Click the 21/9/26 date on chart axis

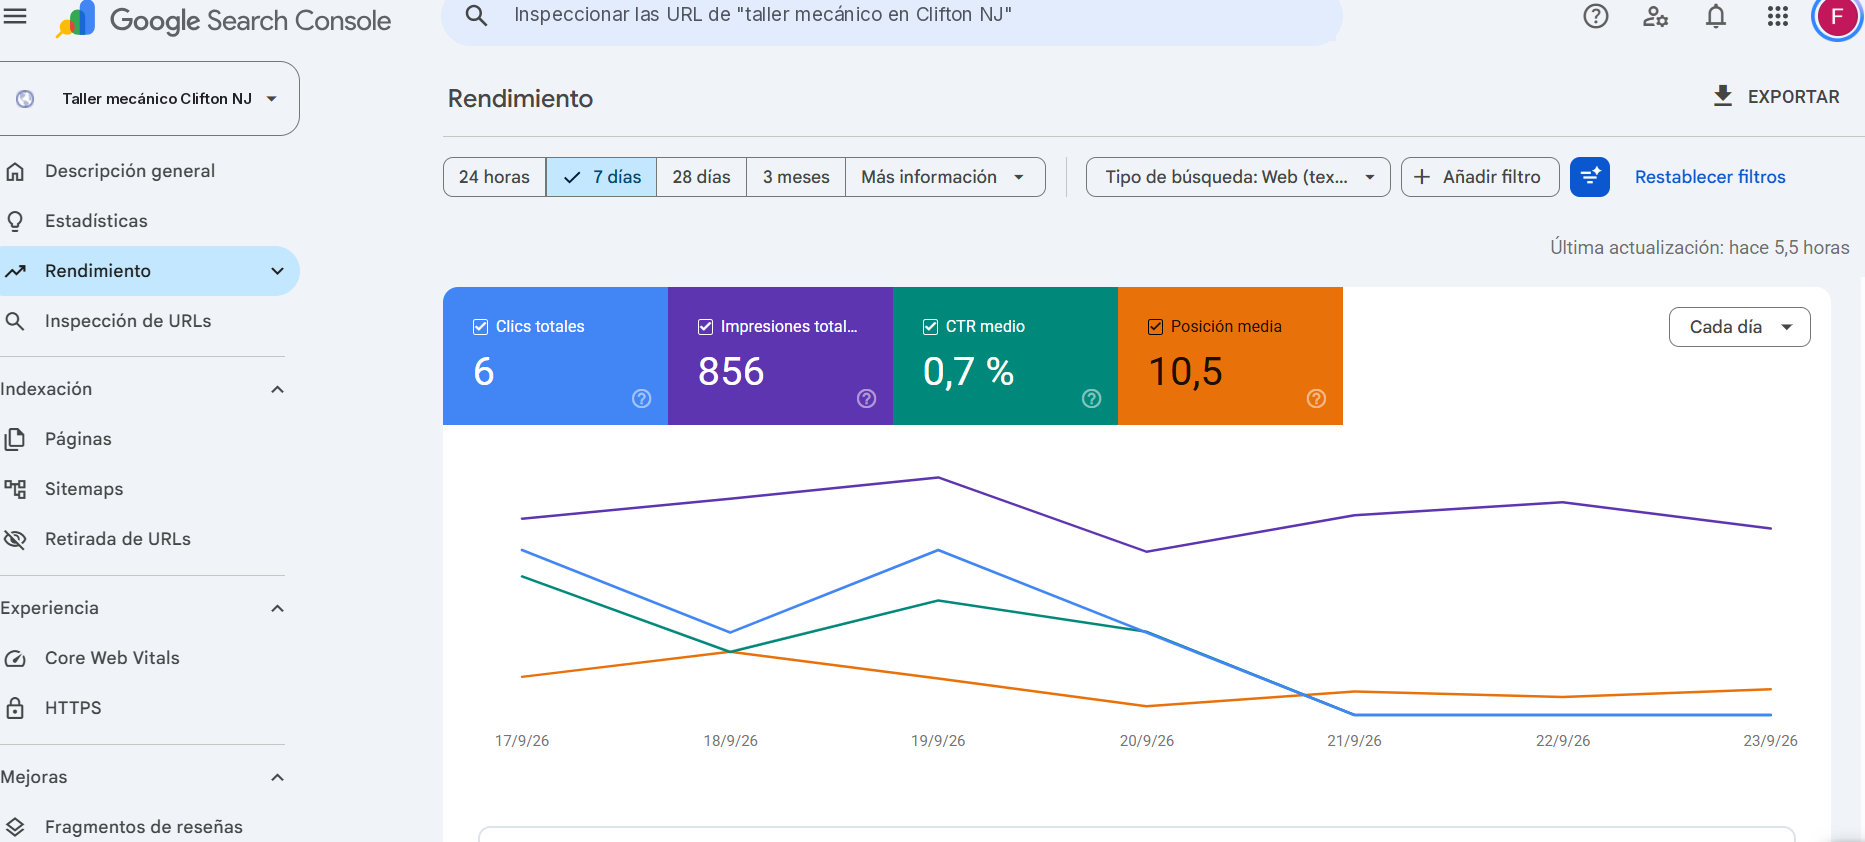pos(1354,741)
